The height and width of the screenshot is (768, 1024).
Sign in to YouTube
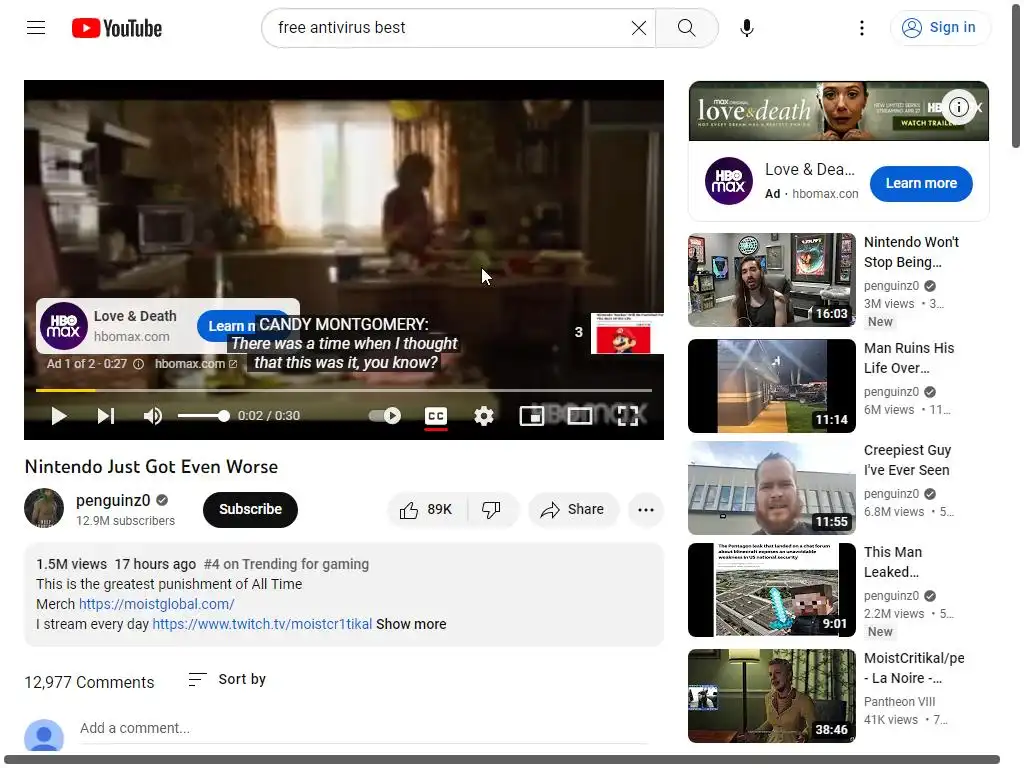pyautogui.click(x=939, y=27)
